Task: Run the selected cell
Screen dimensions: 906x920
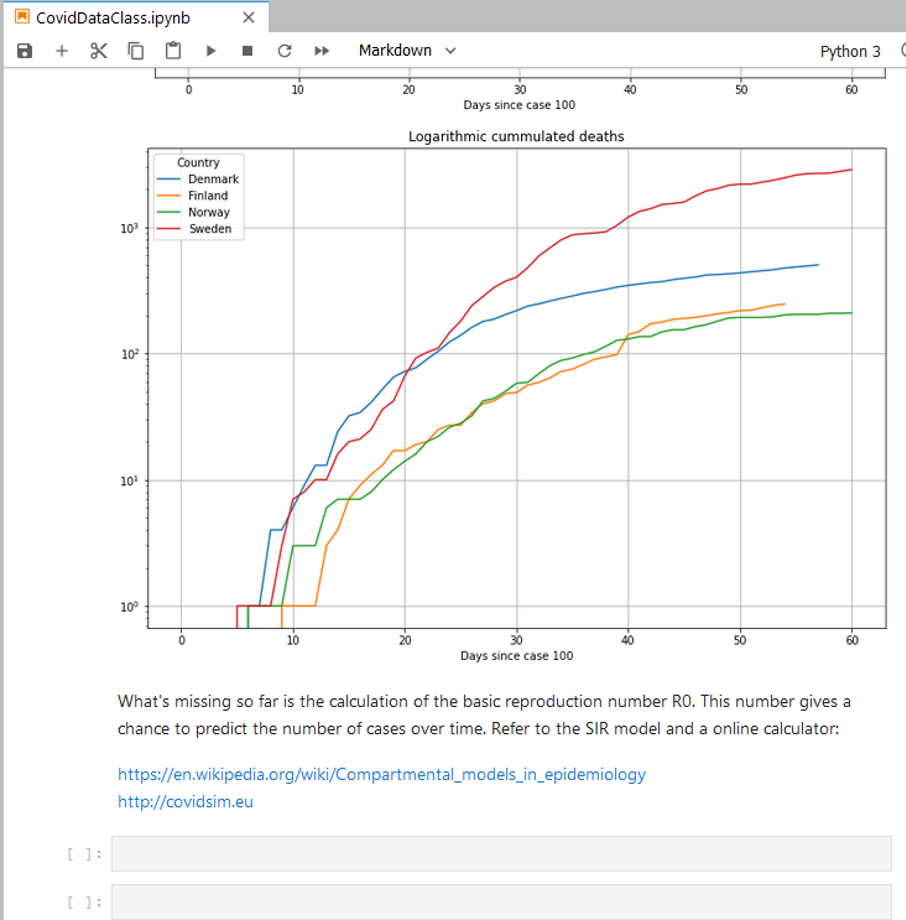Action: tap(211, 51)
